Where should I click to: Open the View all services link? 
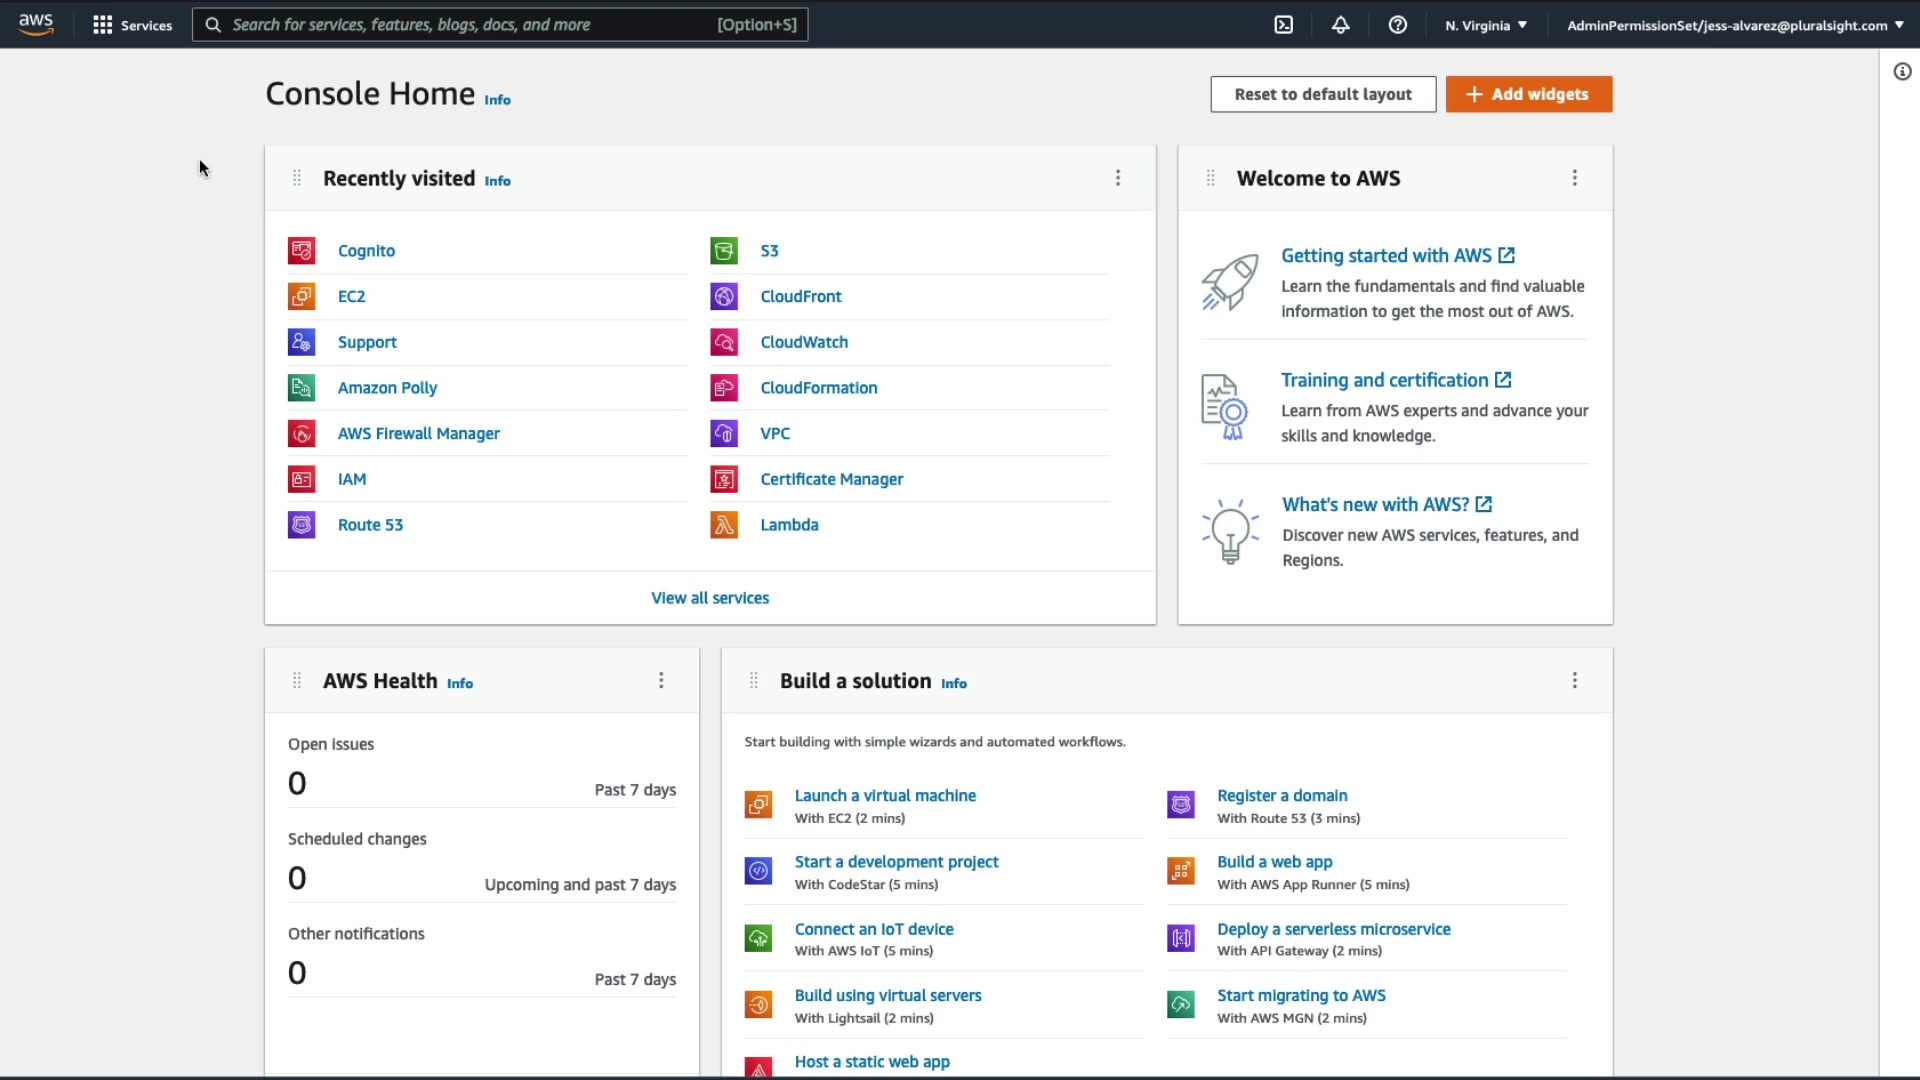click(x=710, y=598)
